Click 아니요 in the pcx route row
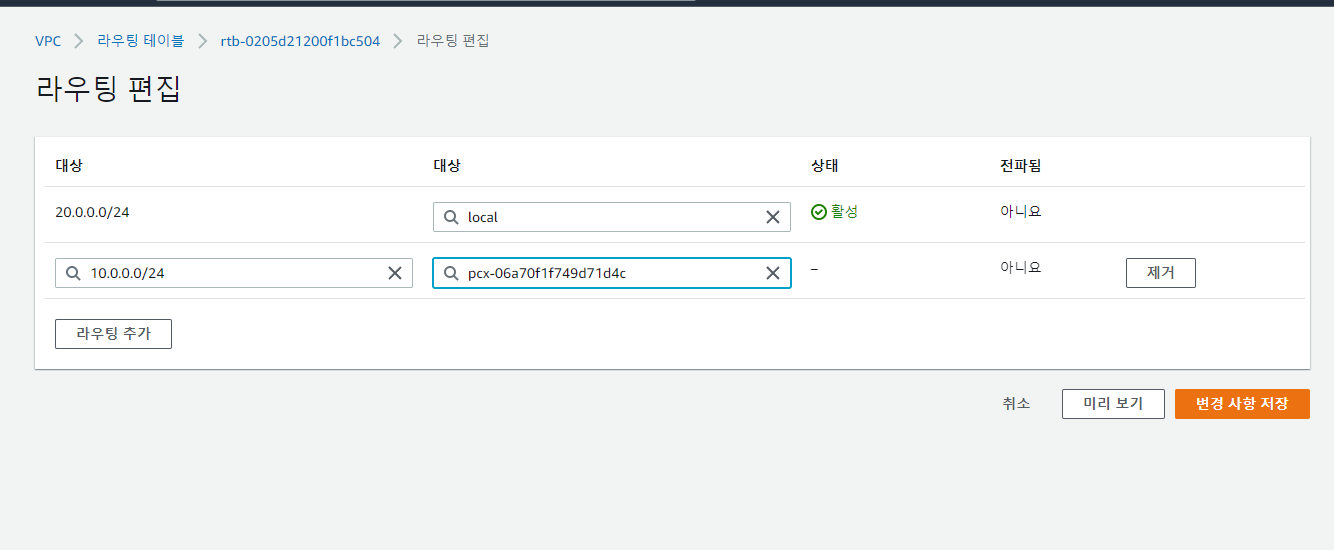 [1020, 268]
